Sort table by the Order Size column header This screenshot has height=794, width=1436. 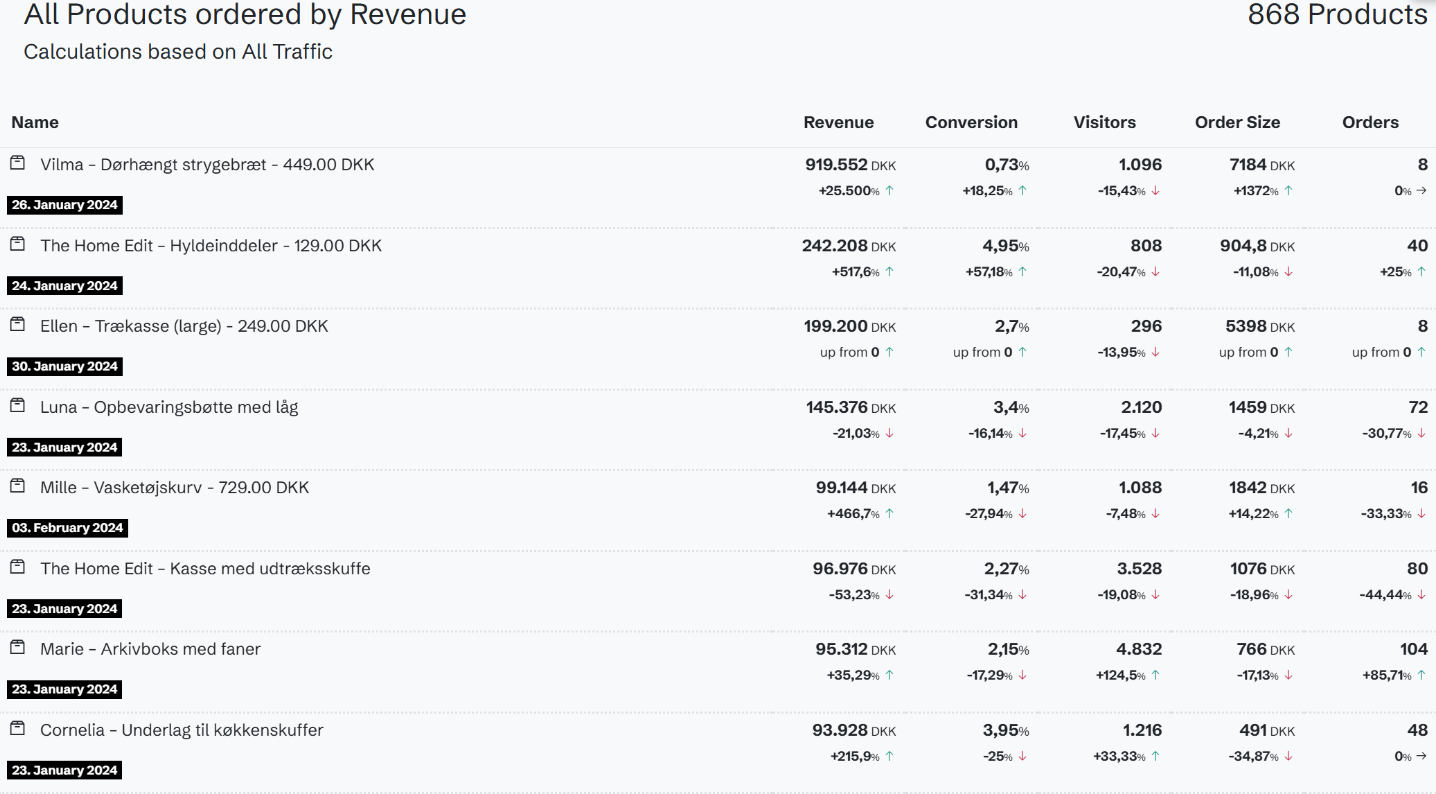pos(1237,122)
